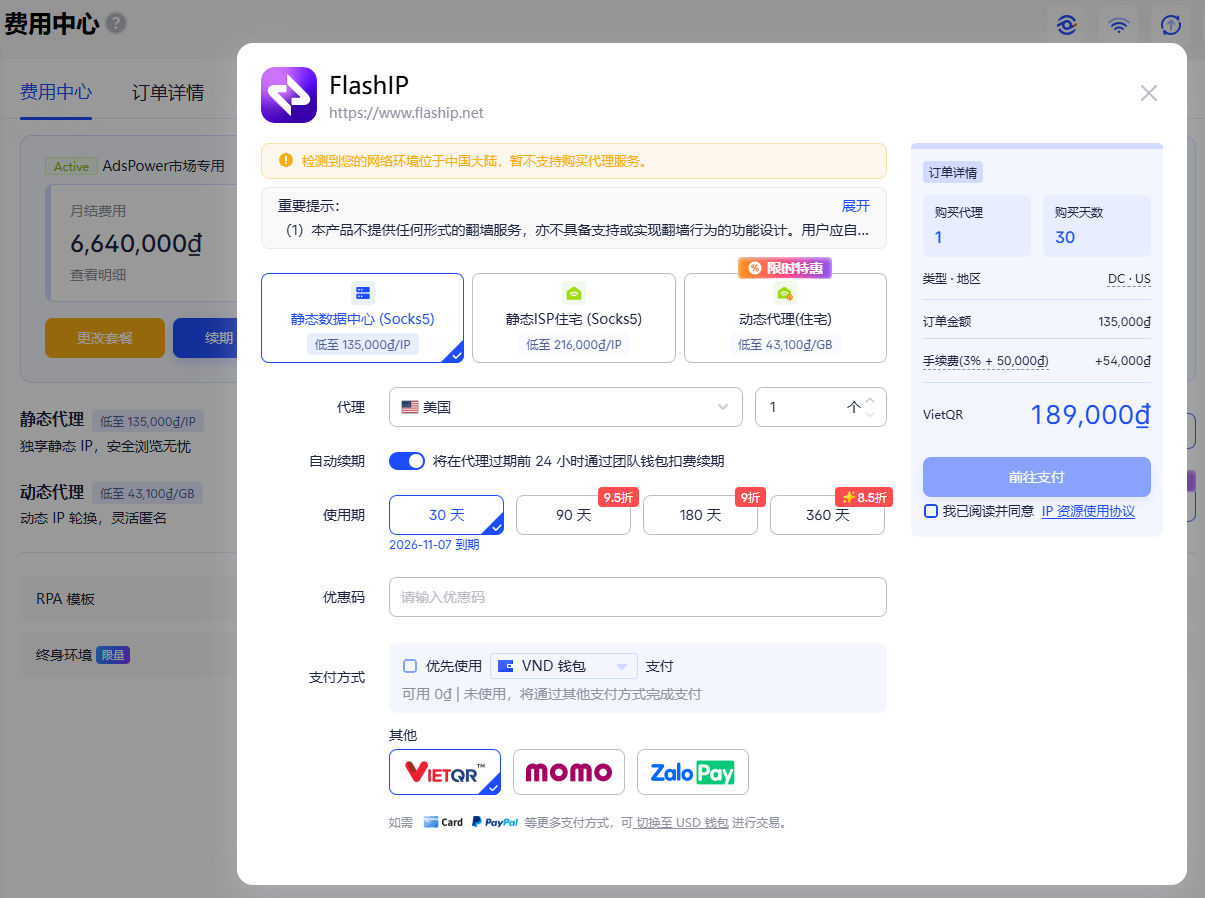Click the 动态代理 heading in background
Image resolution: width=1205 pixels, height=898 pixels.
[x=52, y=492]
